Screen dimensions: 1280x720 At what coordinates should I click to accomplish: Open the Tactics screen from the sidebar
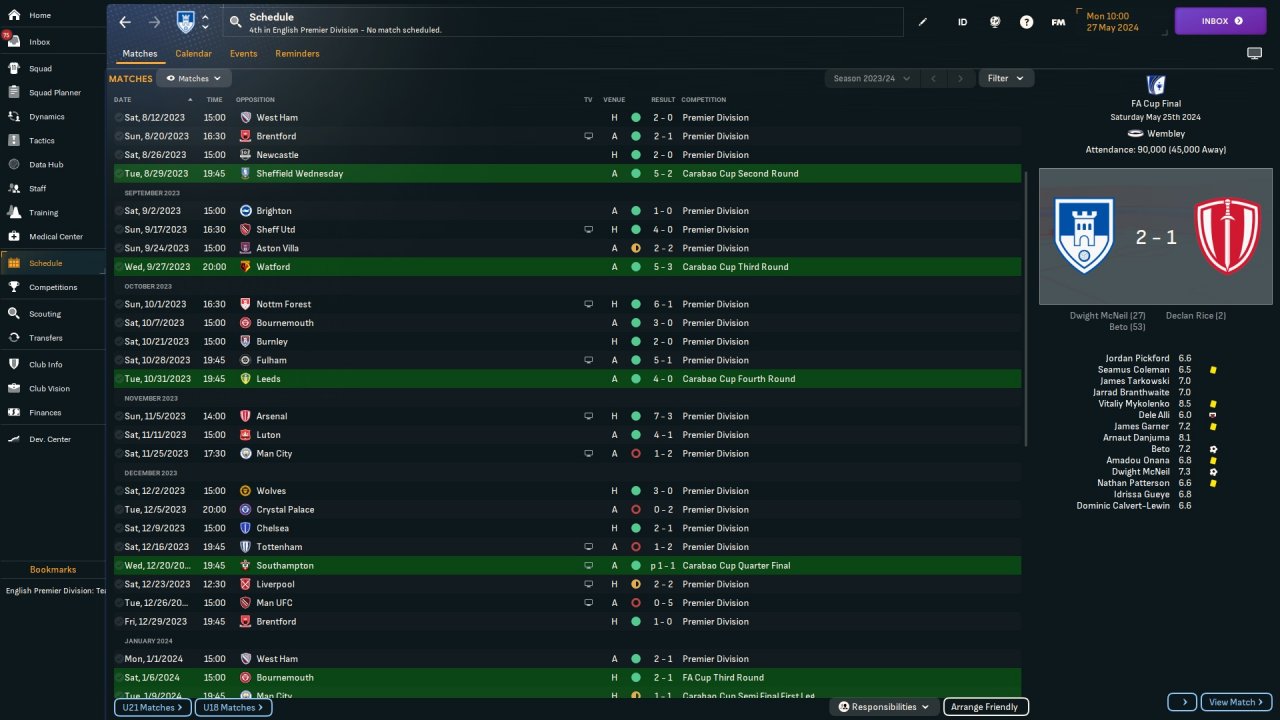point(15,141)
